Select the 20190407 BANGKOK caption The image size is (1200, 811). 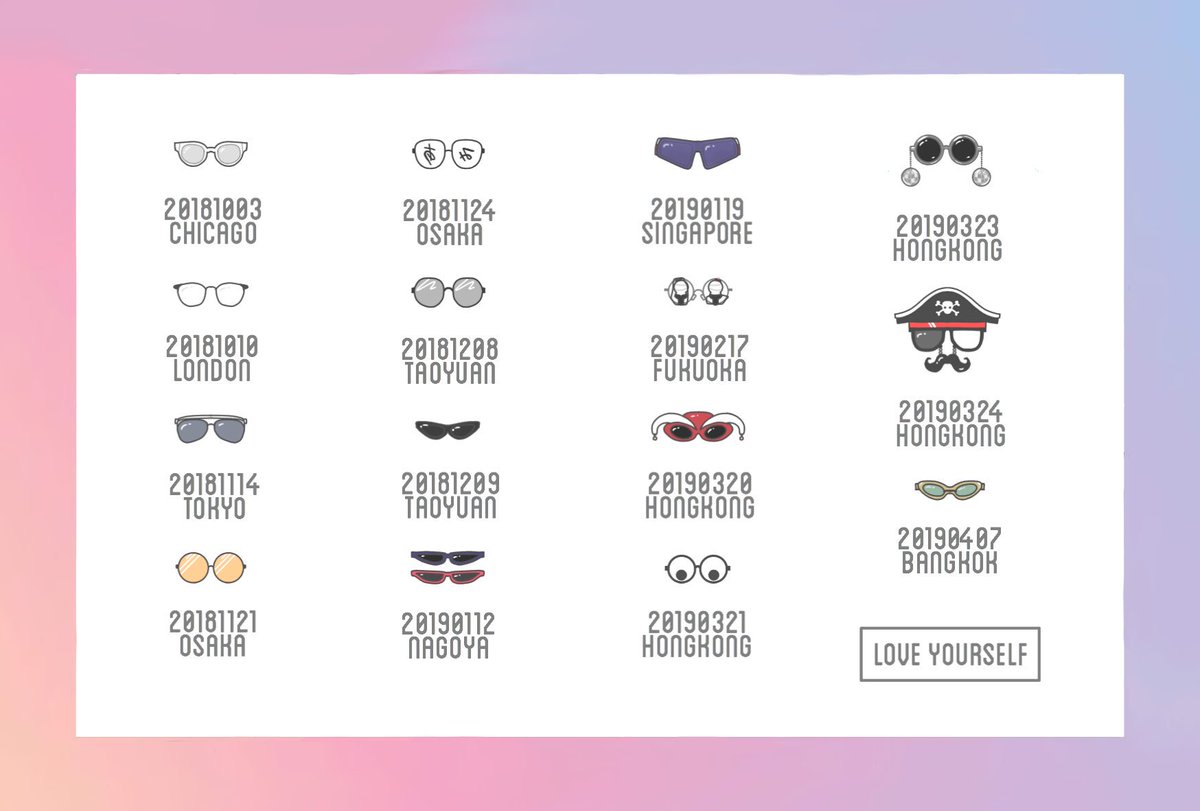click(949, 550)
